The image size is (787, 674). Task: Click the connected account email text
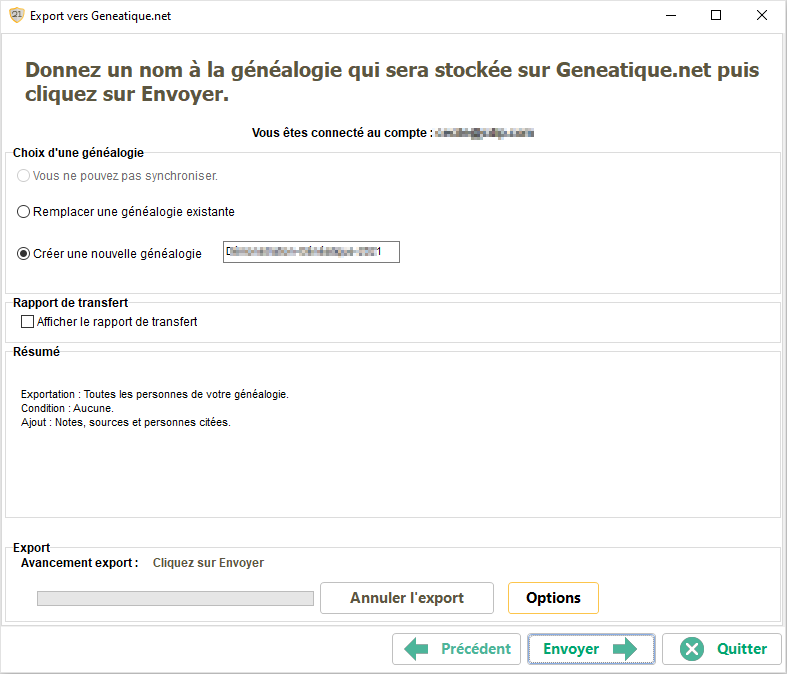(484, 133)
